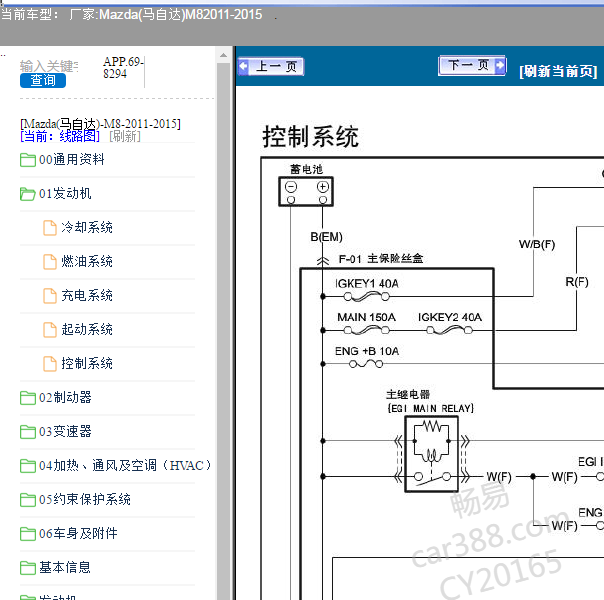Image resolution: width=604 pixels, height=600 pixels.
Task: Expand the 基本信息 folder icon
Action: pyautogui.click(x=28, y=567)
